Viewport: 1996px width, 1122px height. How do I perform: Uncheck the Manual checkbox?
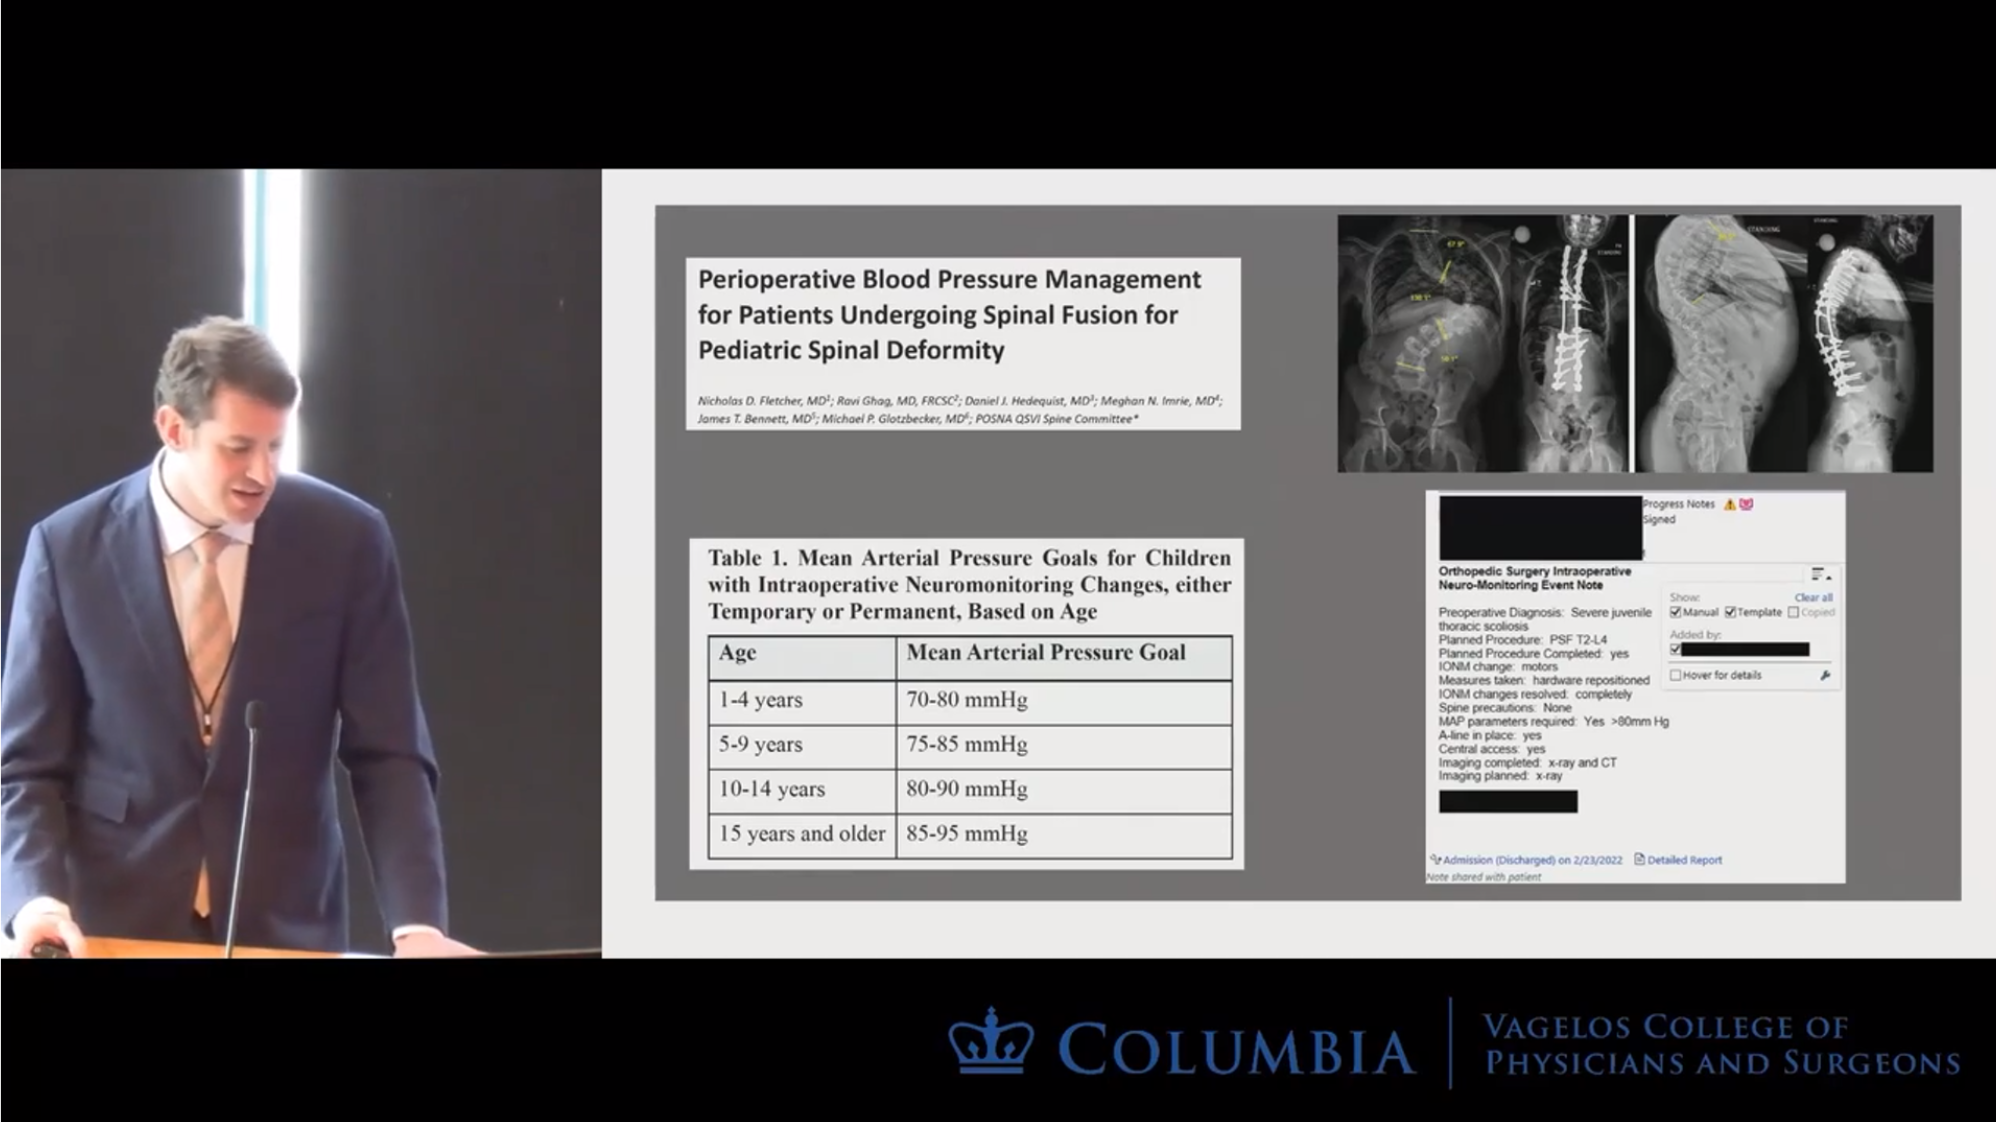coord(1675,612)
